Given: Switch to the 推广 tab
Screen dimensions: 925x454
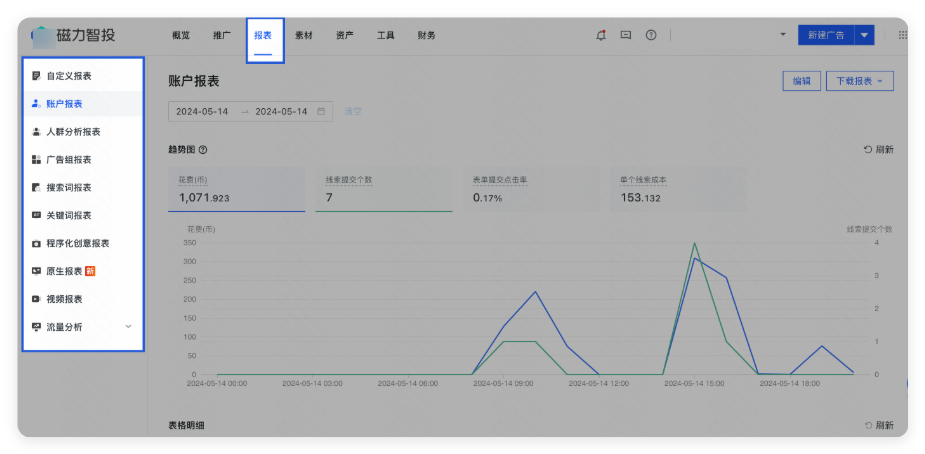Looking at the screenshot, I should pos(222,35).
